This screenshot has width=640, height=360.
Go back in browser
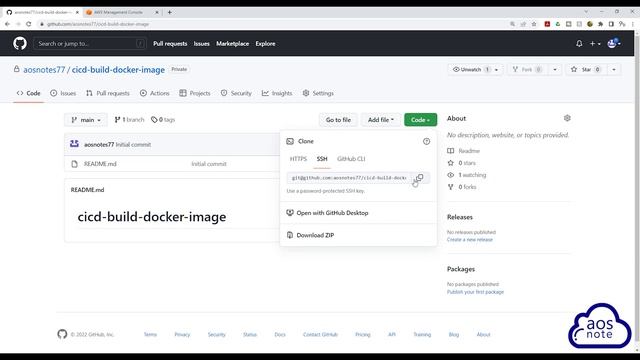coord(7,24)
